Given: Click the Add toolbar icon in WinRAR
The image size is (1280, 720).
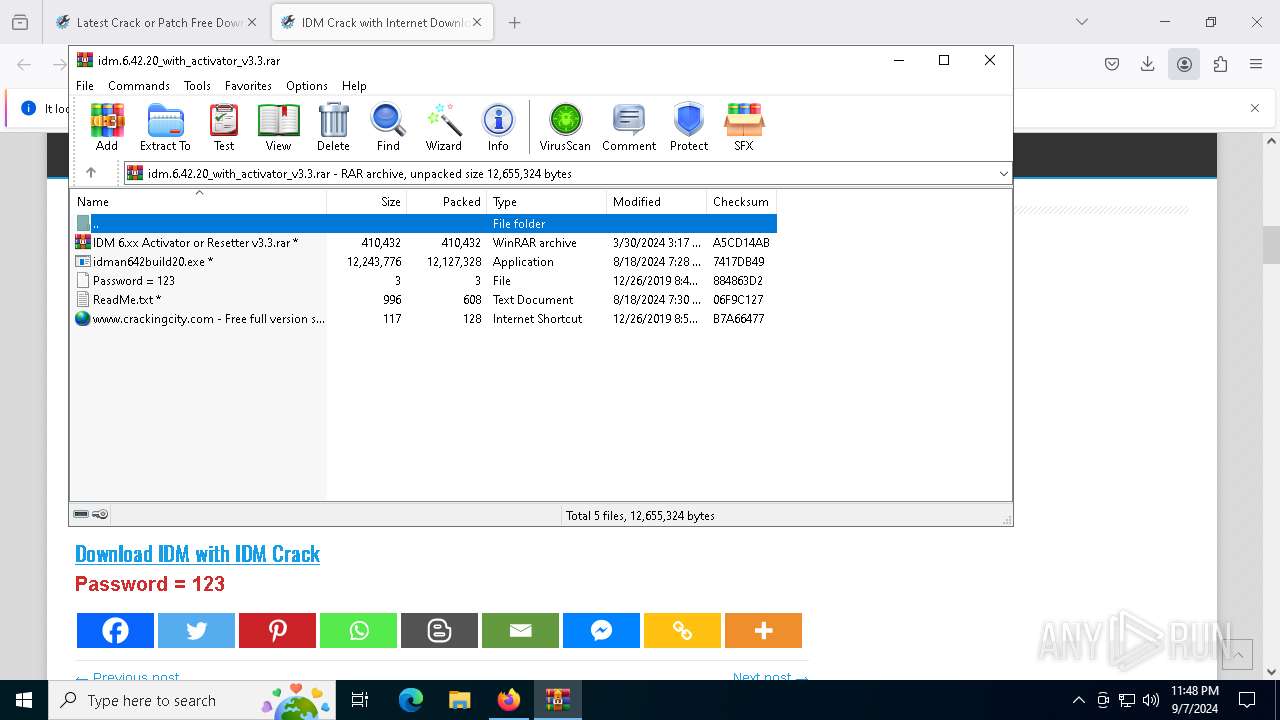Looking at the screenshot, I should pos(107,127).
